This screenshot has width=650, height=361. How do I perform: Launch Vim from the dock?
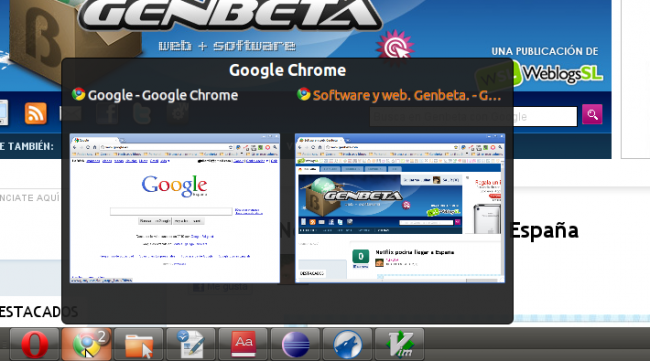coord(400,344)
